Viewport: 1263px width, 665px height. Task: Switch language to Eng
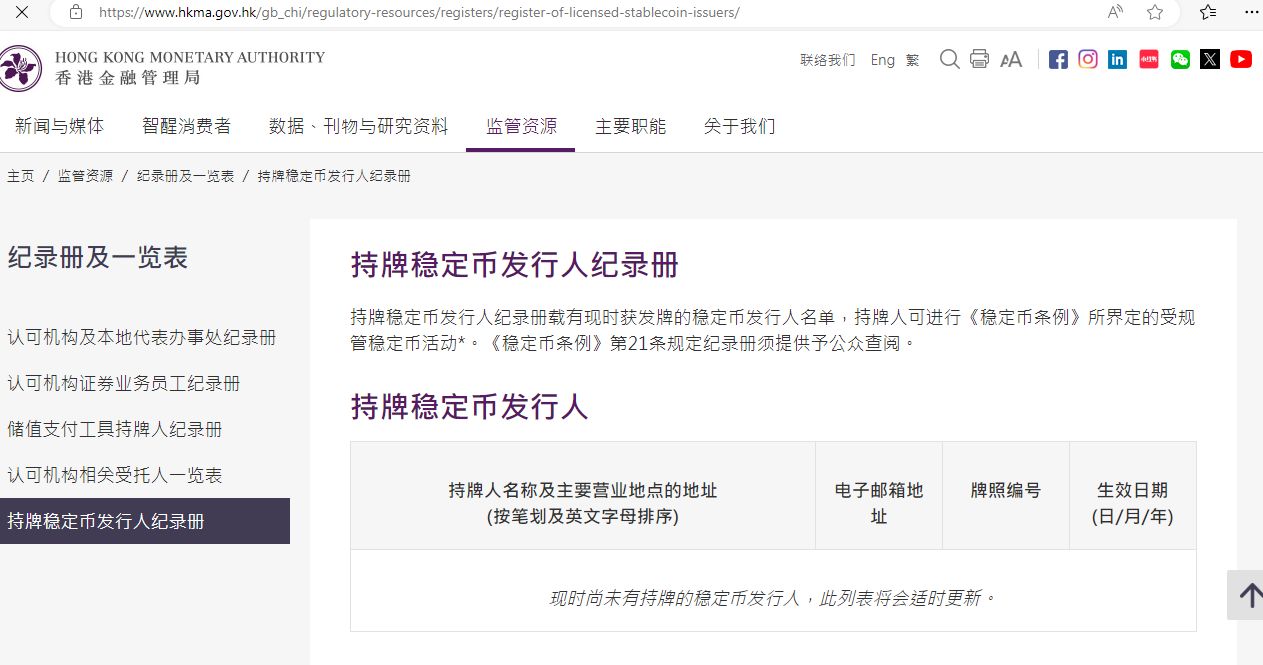point(883,60)
